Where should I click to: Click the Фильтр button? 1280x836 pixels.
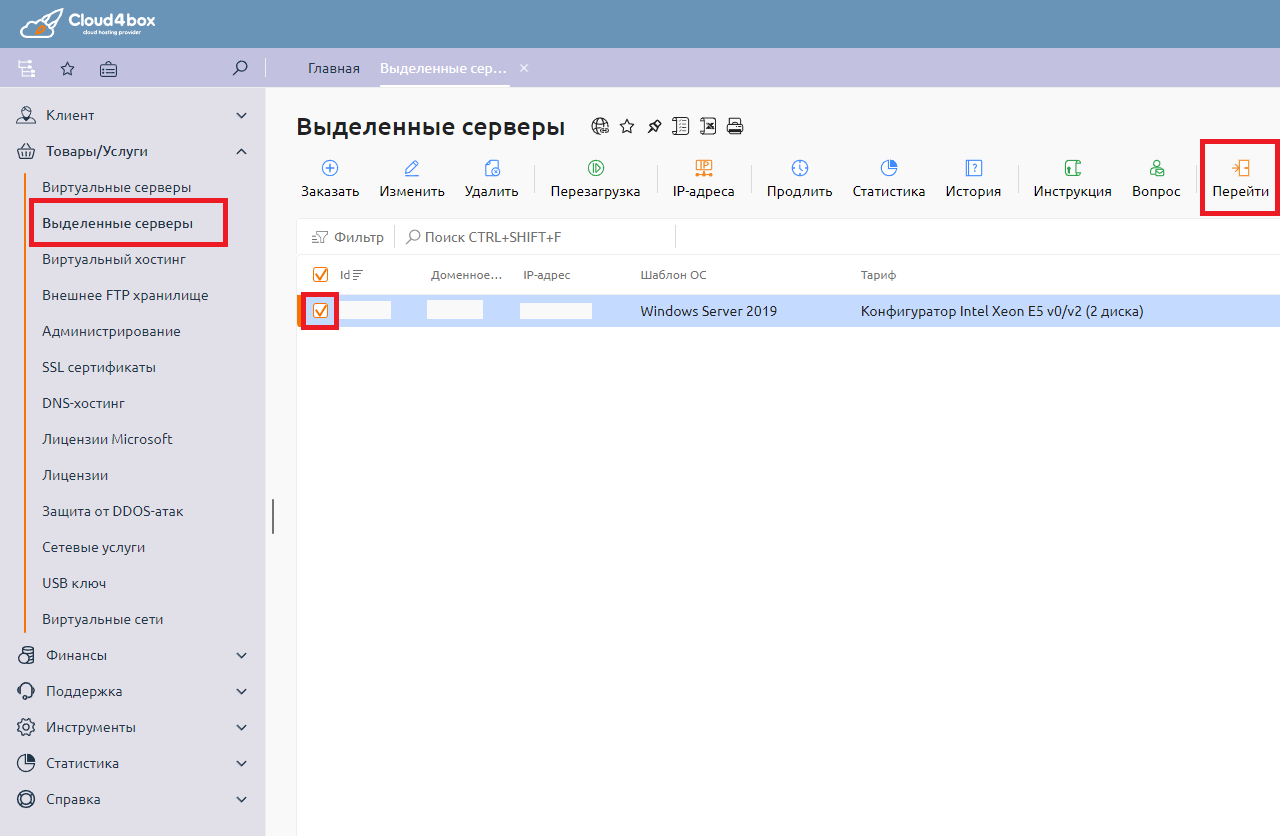point(347,237)
